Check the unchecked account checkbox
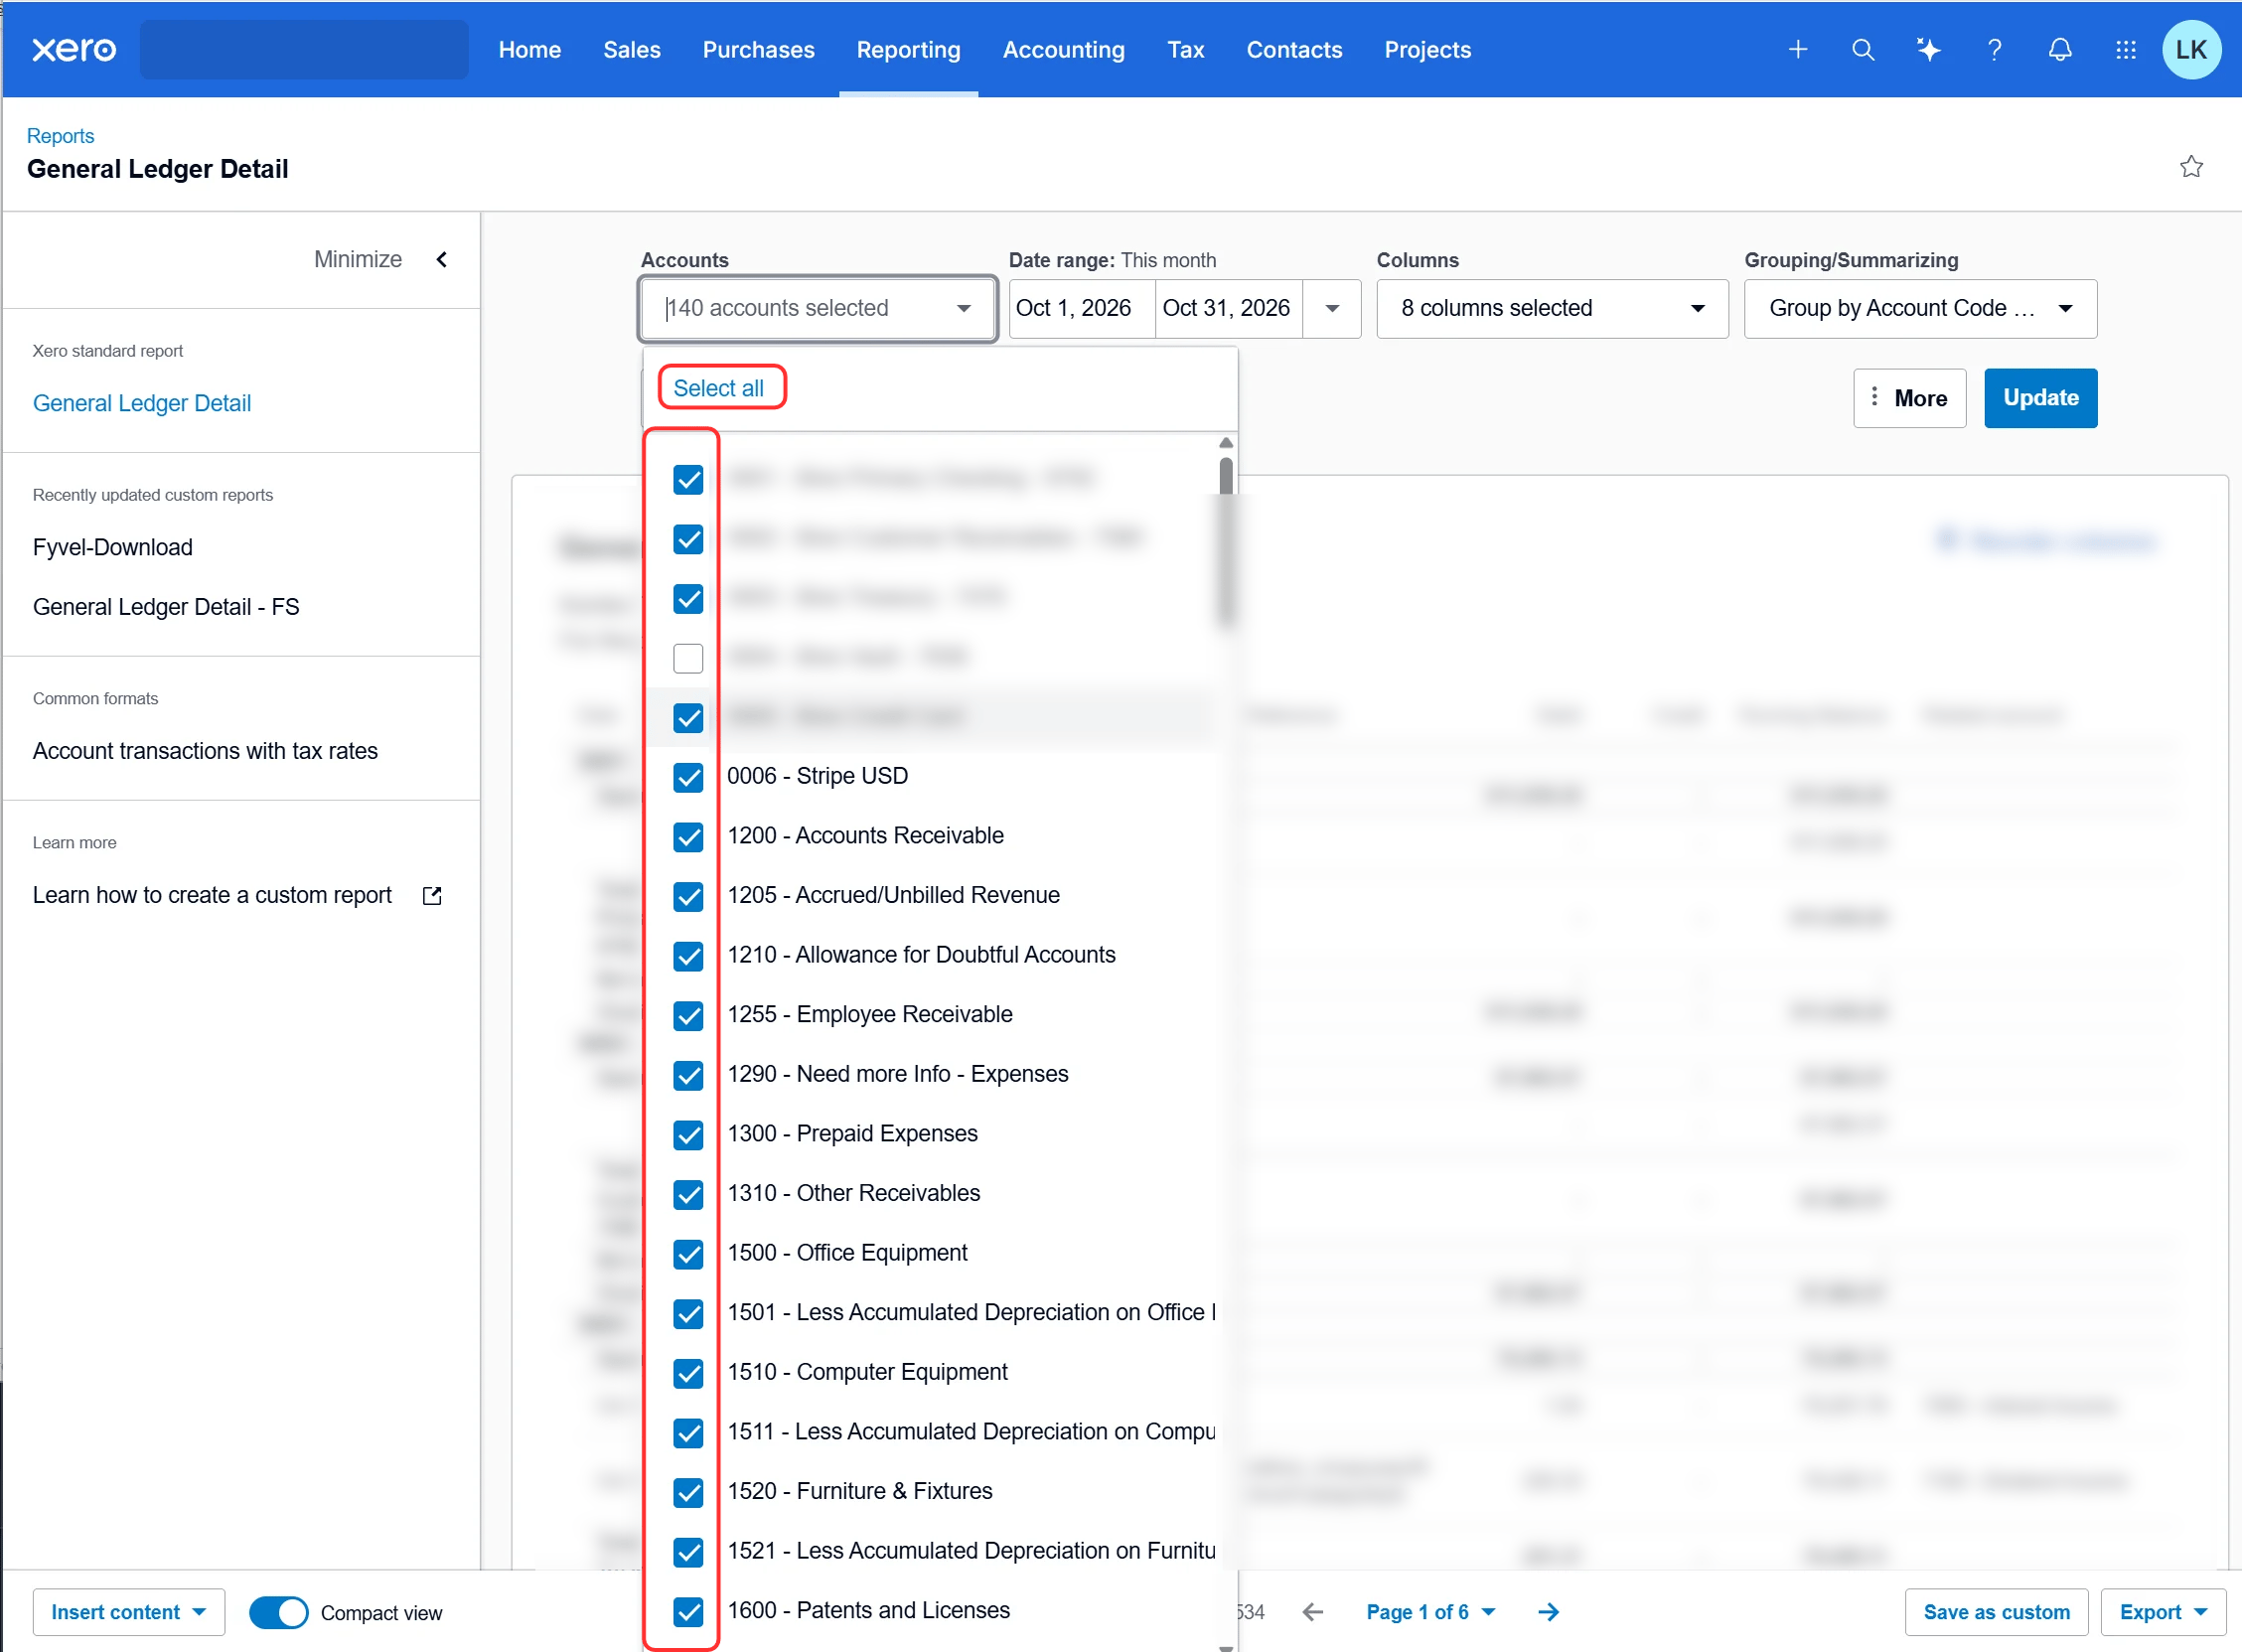The width and height of the screenshot is (2242, 1652). point(688,658)
